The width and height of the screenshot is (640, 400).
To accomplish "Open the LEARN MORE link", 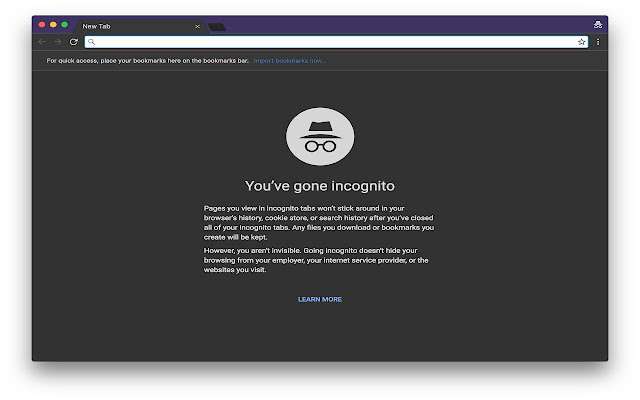I will click(320, 299).
